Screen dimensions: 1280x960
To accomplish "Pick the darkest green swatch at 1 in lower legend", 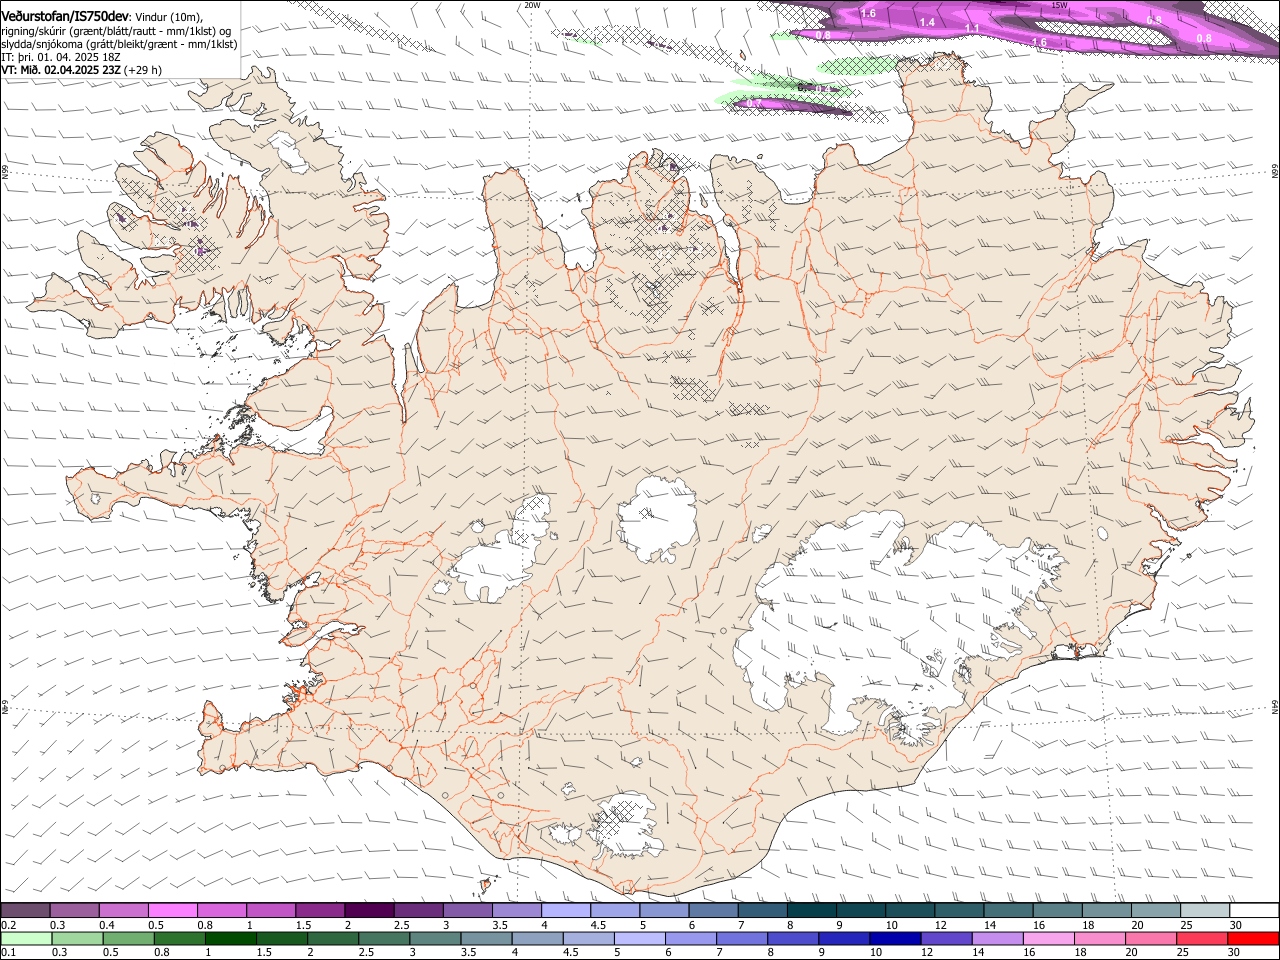I will point(230,938).
